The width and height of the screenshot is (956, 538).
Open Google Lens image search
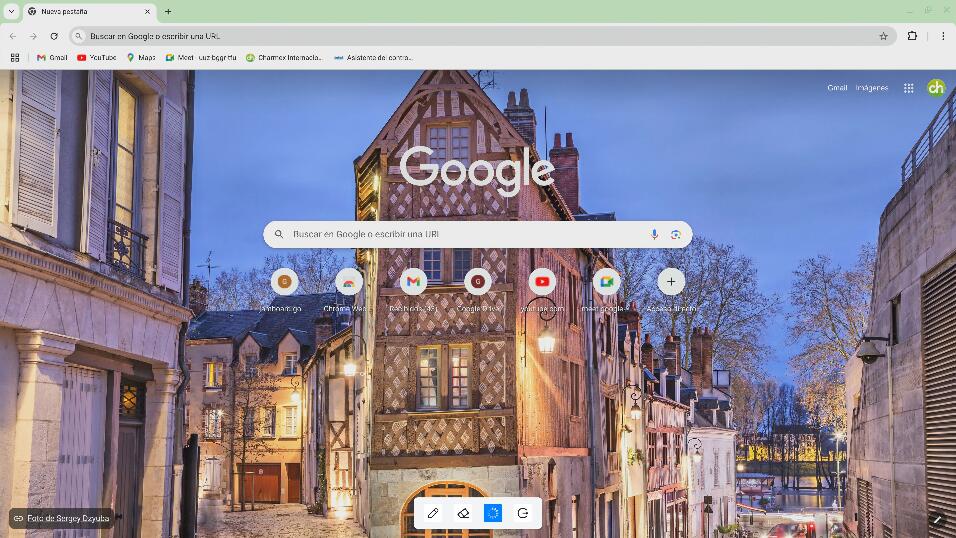click(x=676, y=234)
